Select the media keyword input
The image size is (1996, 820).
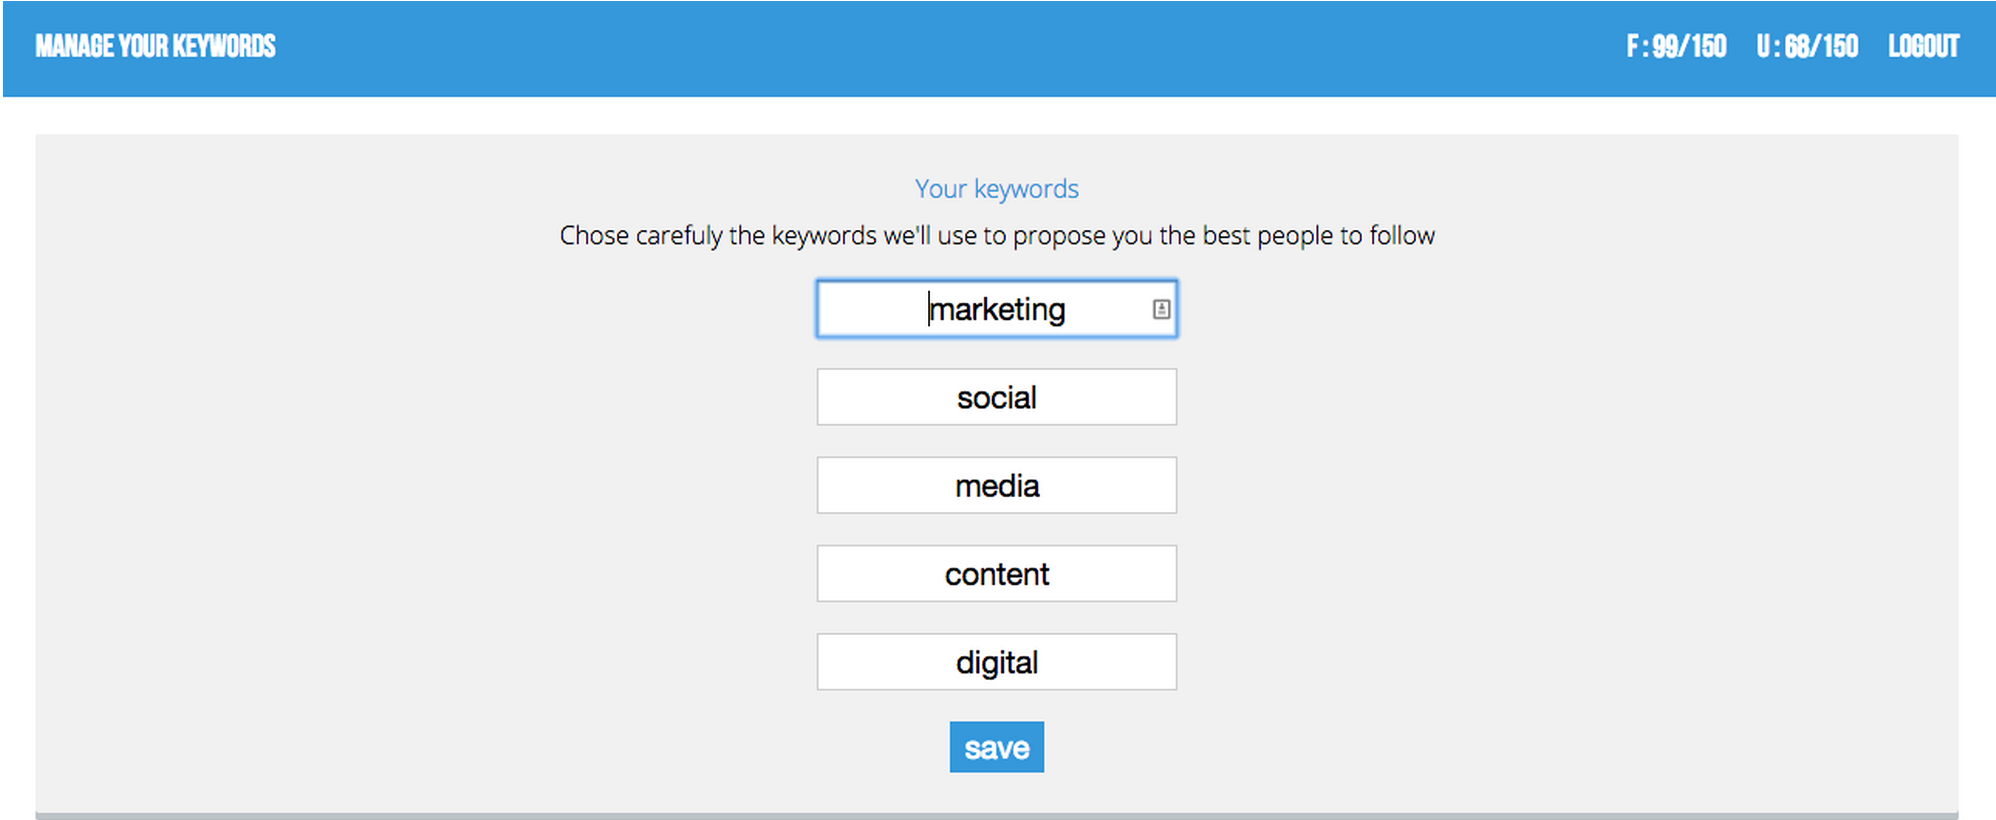pyautogui.click(x=996, y=486)
